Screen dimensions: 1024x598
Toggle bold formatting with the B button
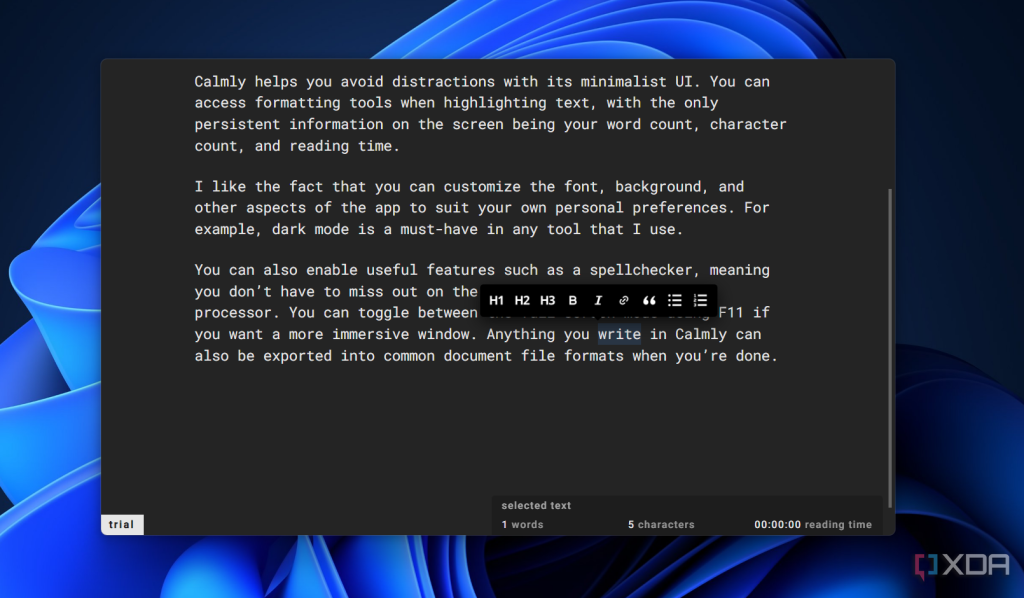[x=573, y=300]
